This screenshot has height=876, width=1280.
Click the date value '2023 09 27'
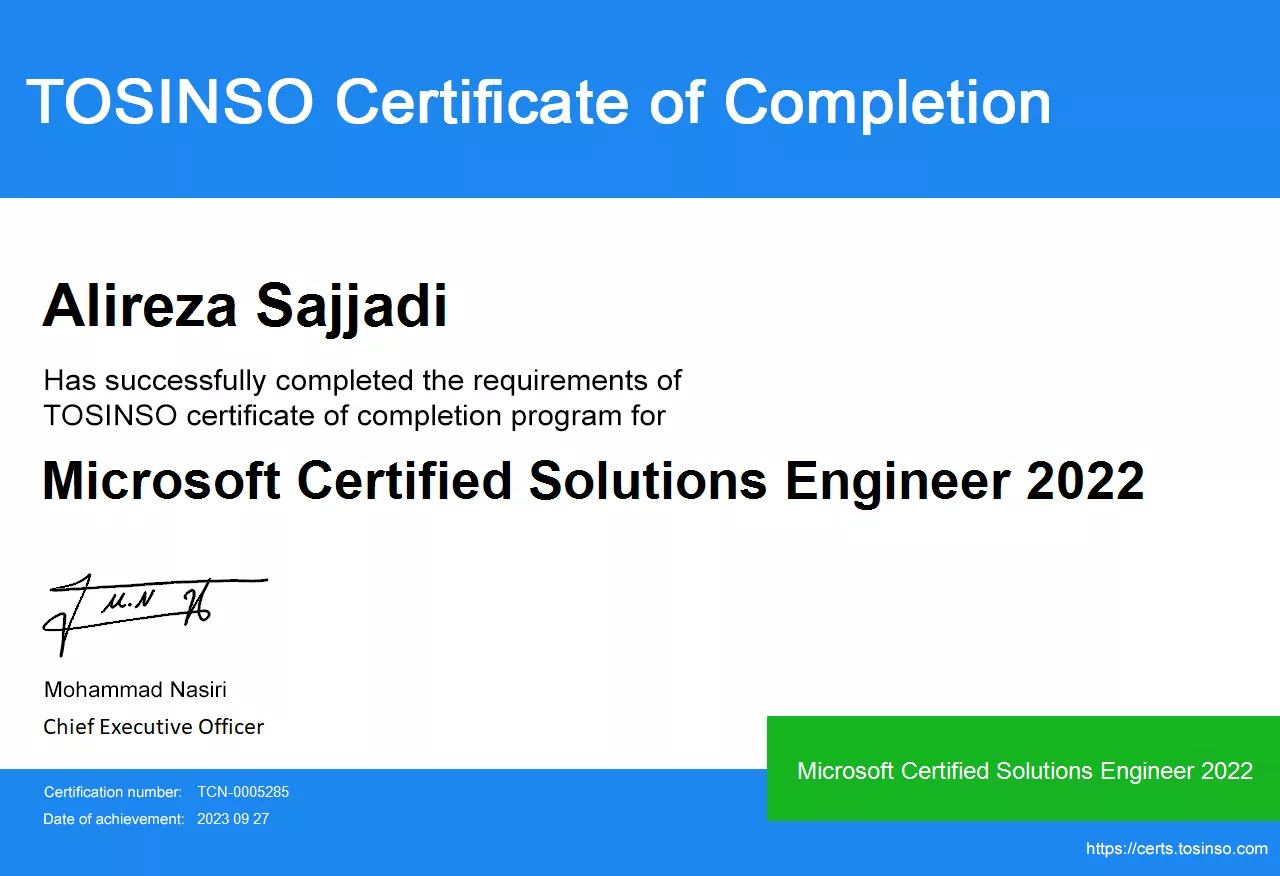point(233,819)
